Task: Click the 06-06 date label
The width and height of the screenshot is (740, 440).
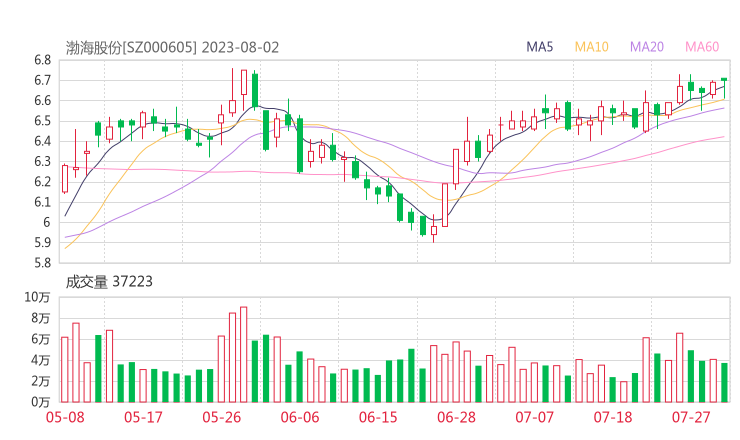Action: pyautogui.click(x=300, y=417)
